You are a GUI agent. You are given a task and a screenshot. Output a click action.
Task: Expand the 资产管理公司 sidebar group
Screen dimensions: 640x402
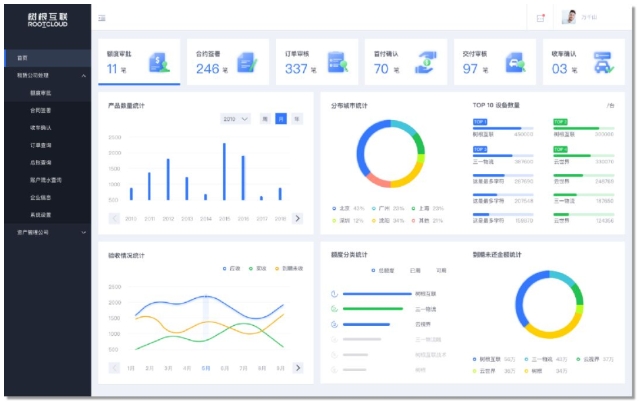[x=84, y=232]
